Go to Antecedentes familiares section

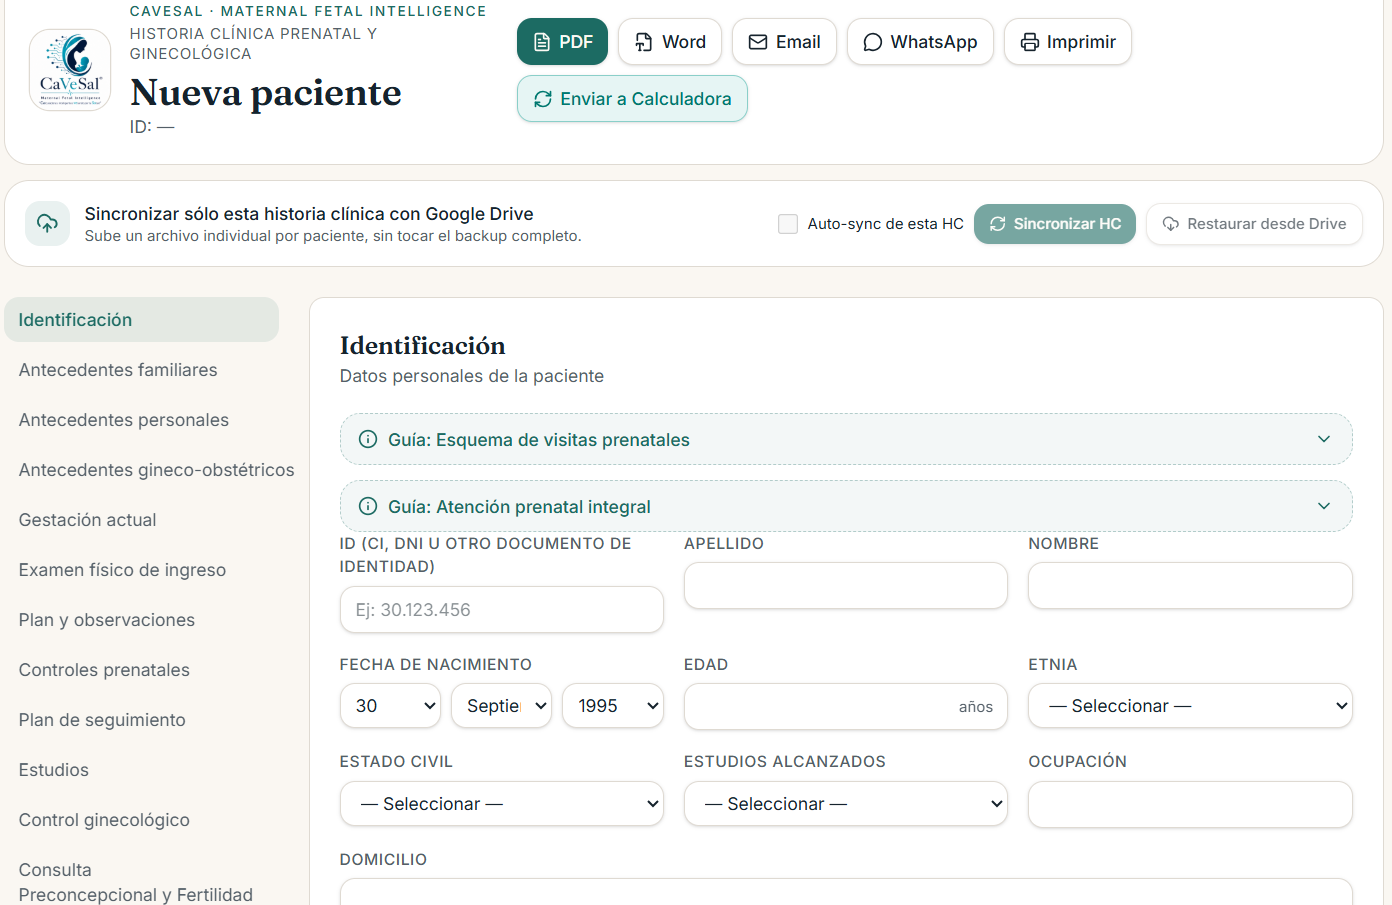pyautogui.click(x=141, y=370)
